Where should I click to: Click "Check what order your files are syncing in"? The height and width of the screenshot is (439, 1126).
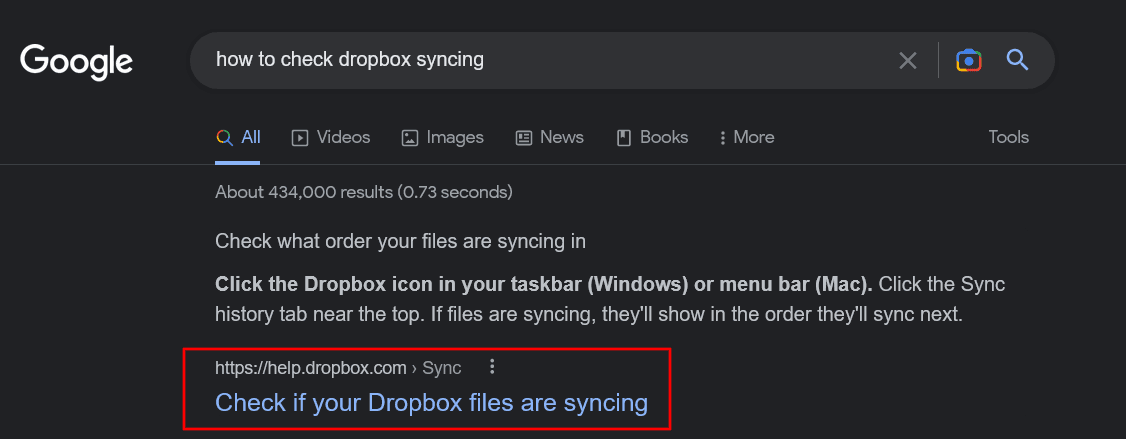click(400, 241)
